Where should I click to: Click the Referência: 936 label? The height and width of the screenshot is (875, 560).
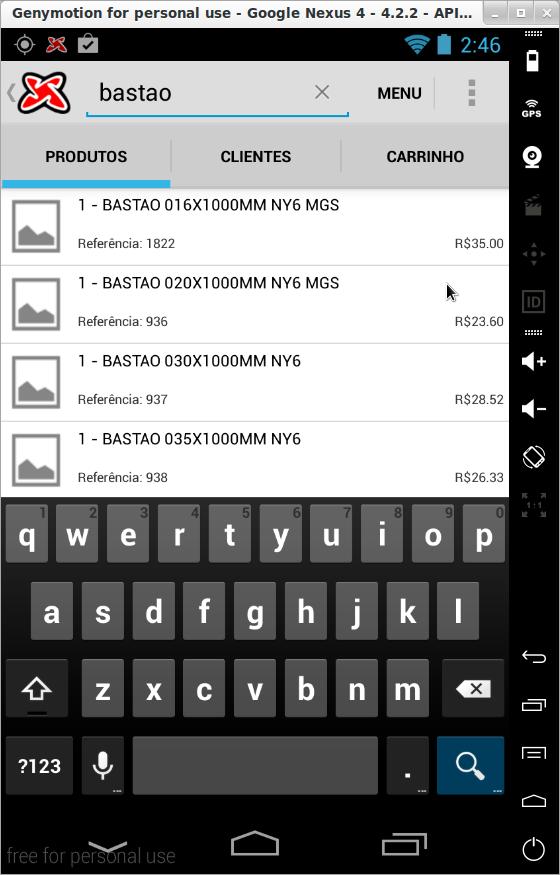(x=123, y=322)
